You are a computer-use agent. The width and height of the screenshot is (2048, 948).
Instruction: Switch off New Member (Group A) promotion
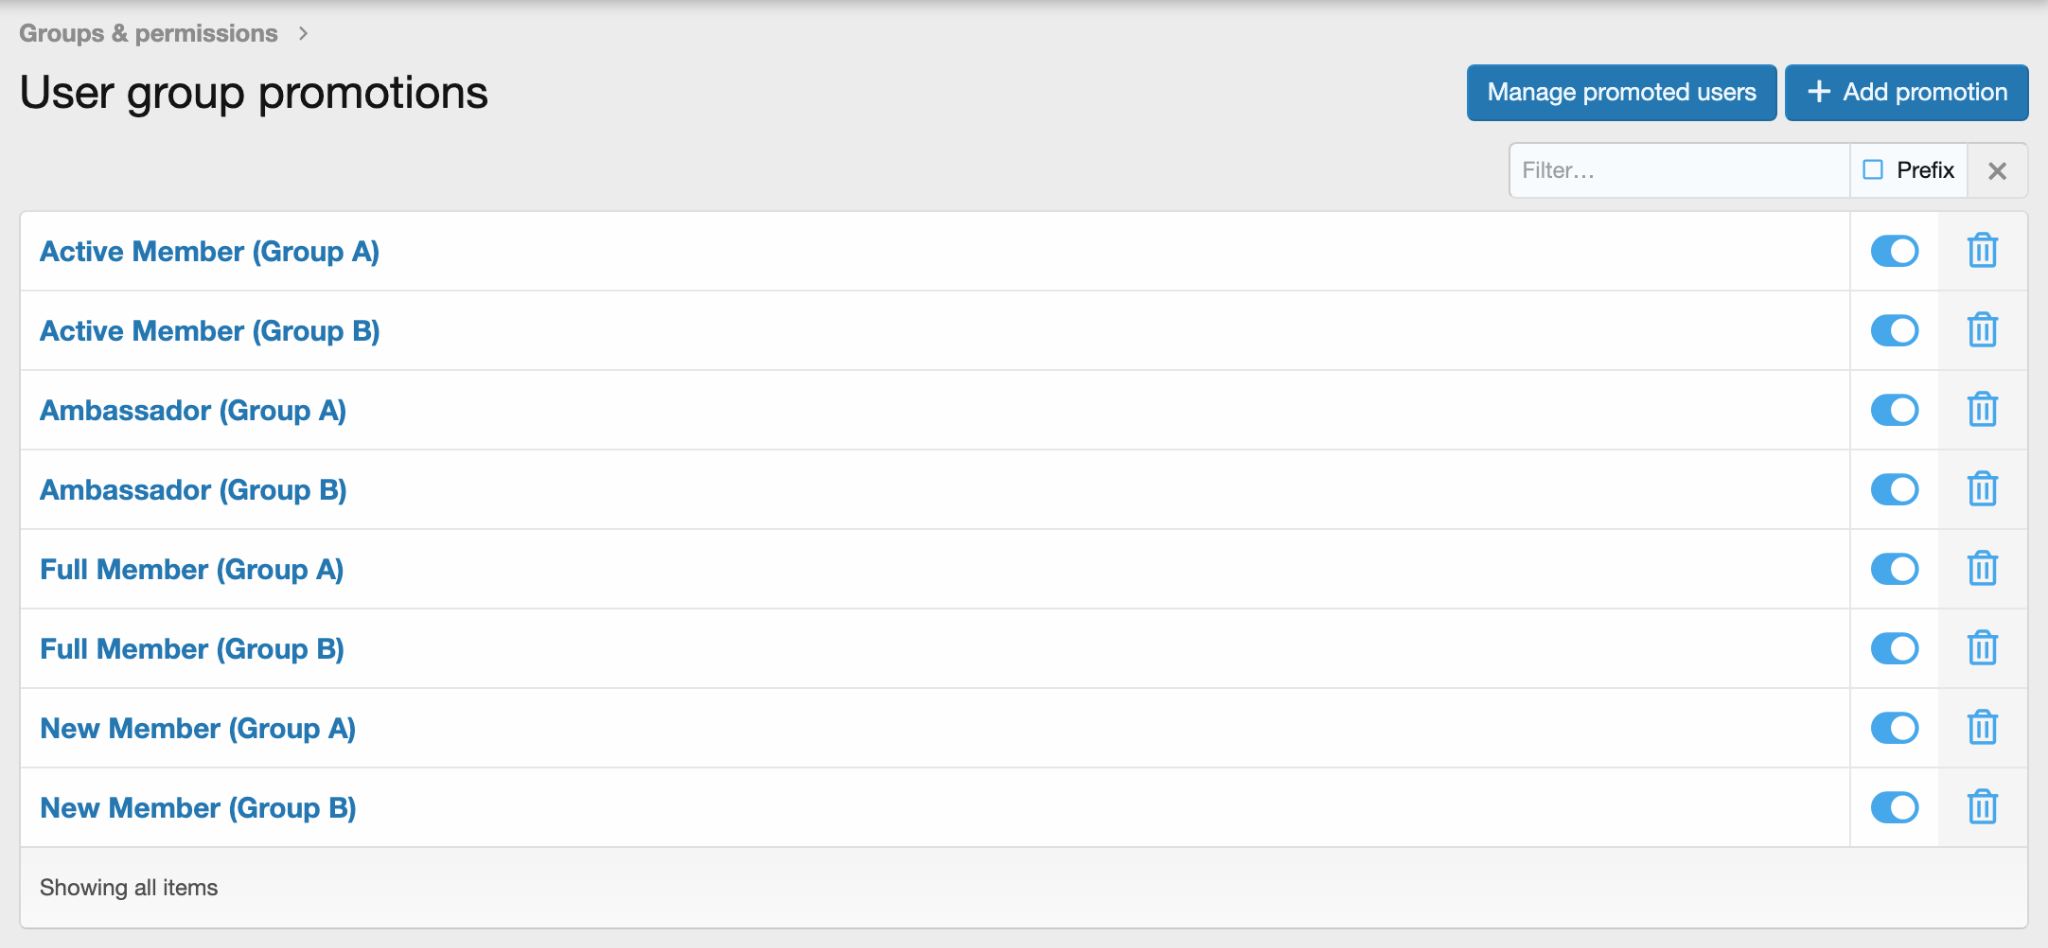click(x=1894, y=728)
